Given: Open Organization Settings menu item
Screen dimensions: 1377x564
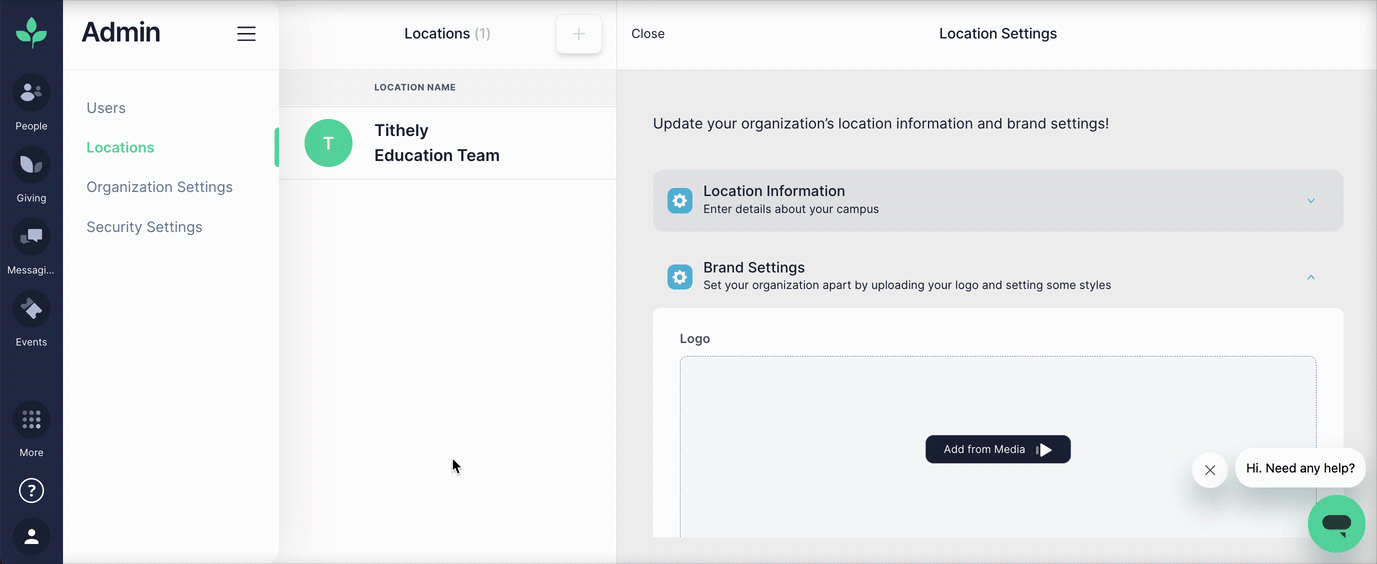Looking at the screenshot, I should coord(159,187).
